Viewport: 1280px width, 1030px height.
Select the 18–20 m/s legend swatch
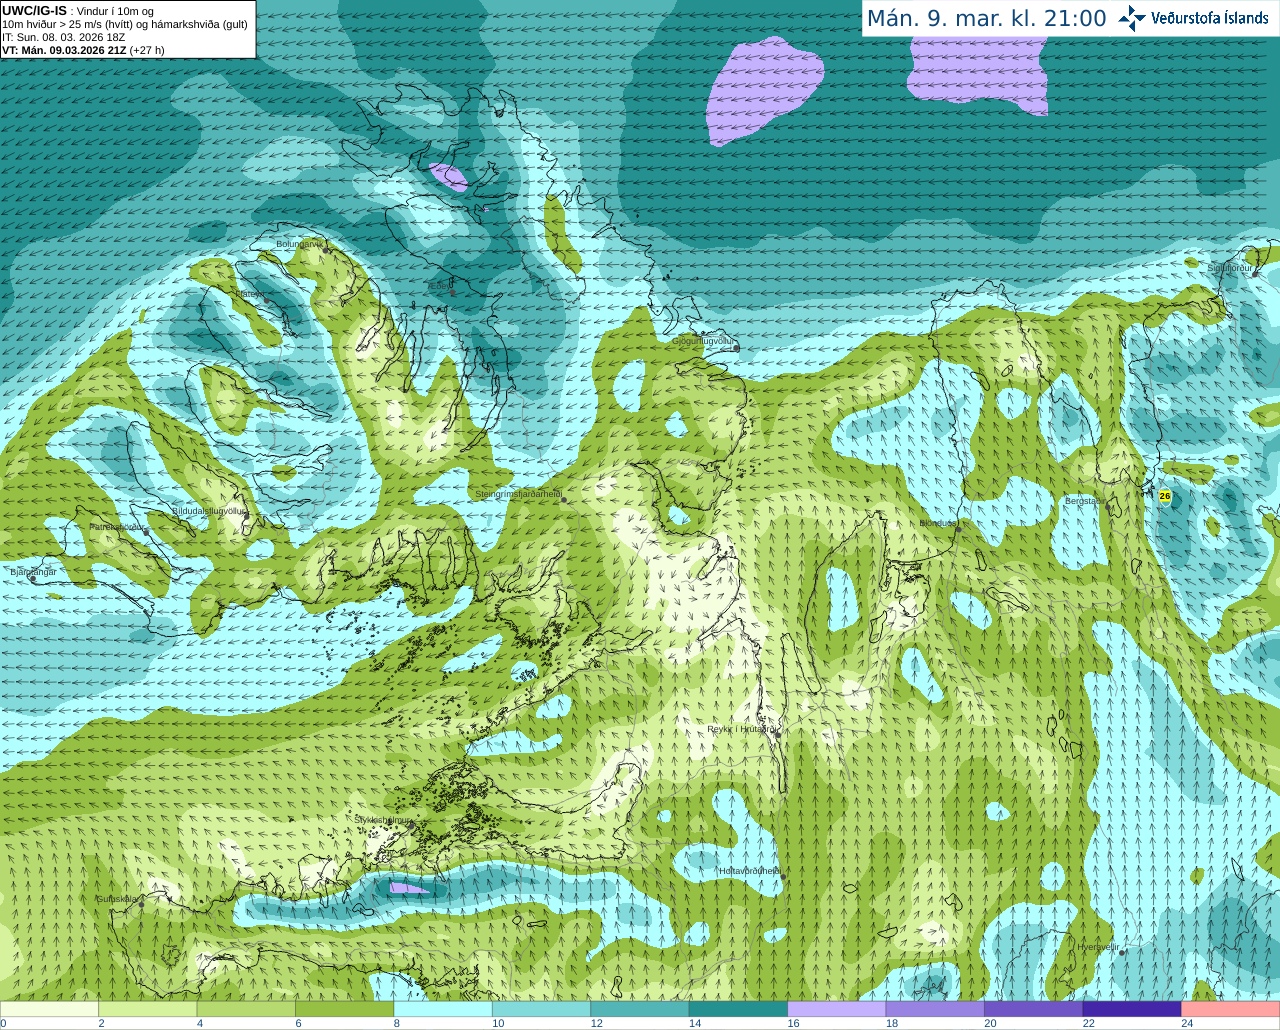pos(935,1009)
